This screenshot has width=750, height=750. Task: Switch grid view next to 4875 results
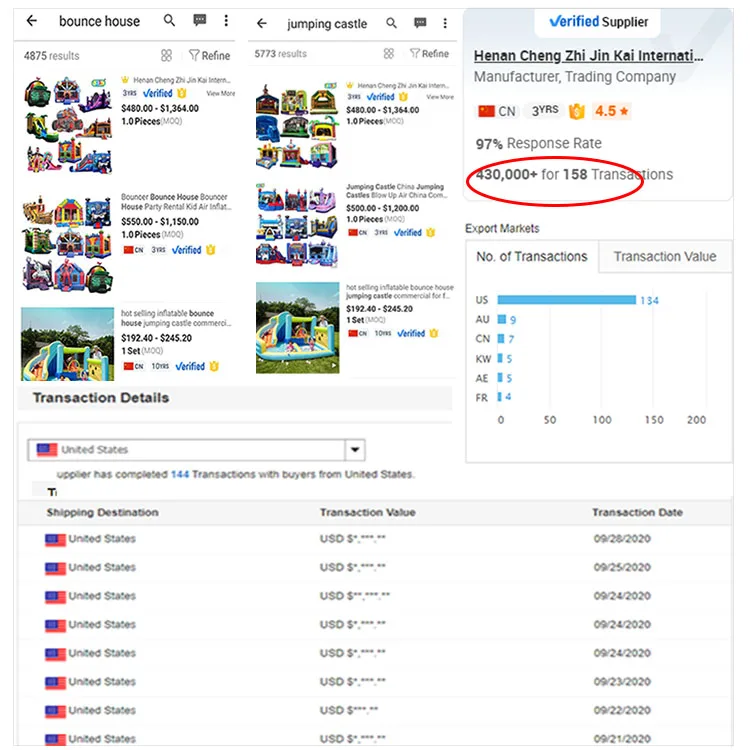pyautogui.click(x=166, y=55)
